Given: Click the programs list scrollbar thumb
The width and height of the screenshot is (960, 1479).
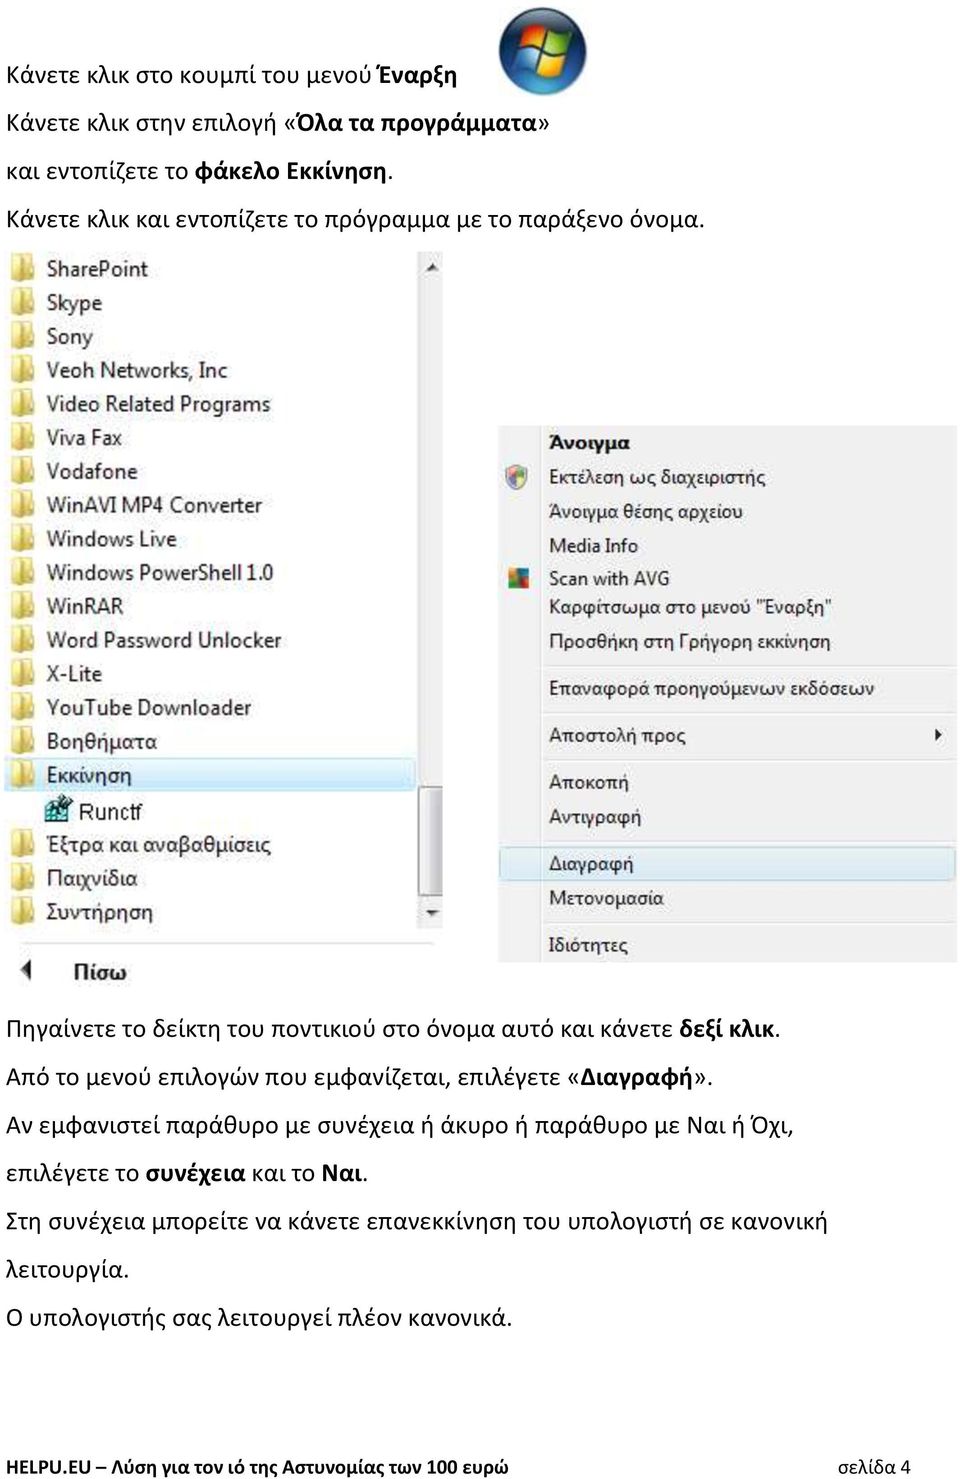Looking at the screenshot, I should (x=431, y=840).
